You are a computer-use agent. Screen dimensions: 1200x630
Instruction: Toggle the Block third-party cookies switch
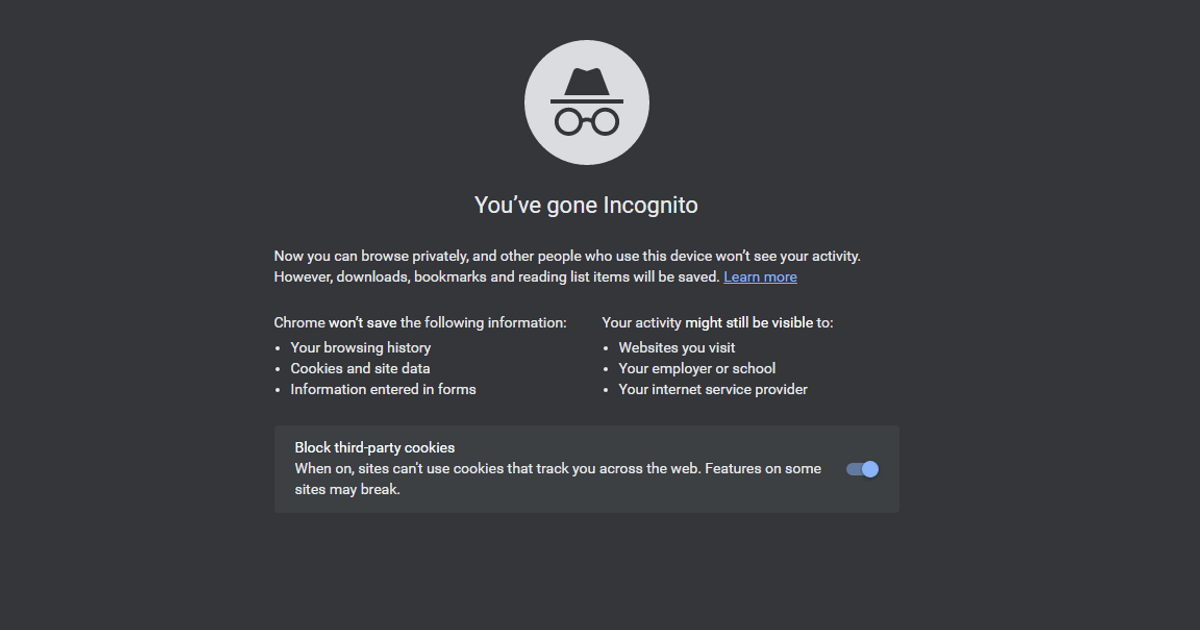pyautogui.click(x=863, y=469)
